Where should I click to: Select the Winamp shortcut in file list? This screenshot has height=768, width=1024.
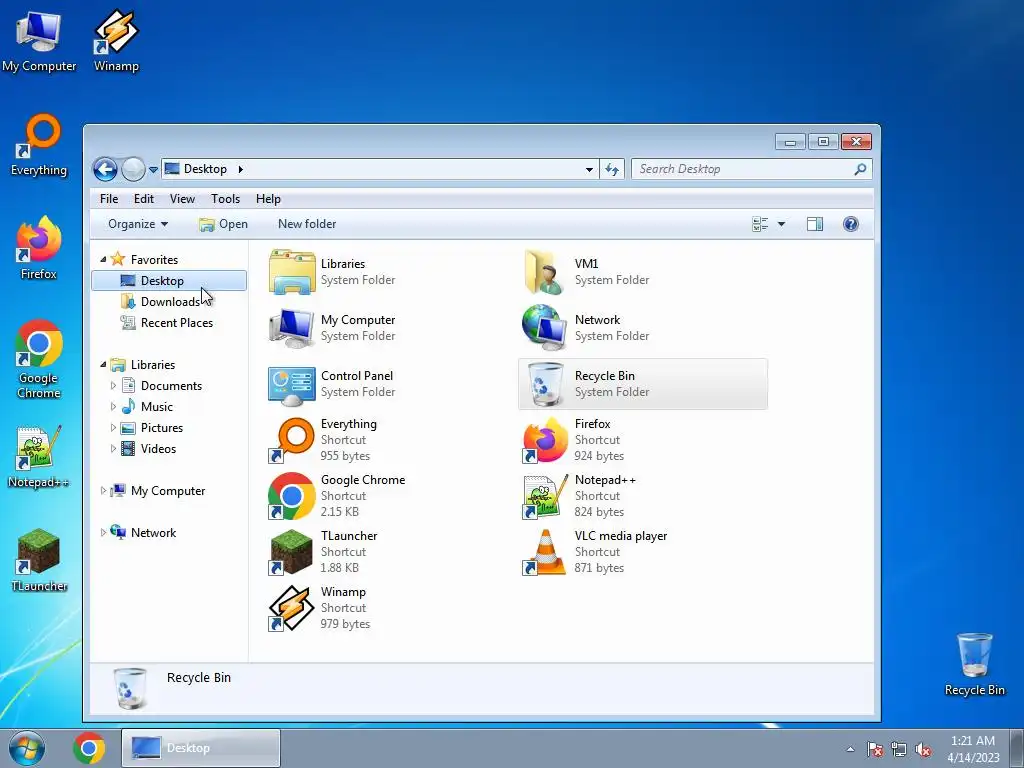click(x=292, y=609)
